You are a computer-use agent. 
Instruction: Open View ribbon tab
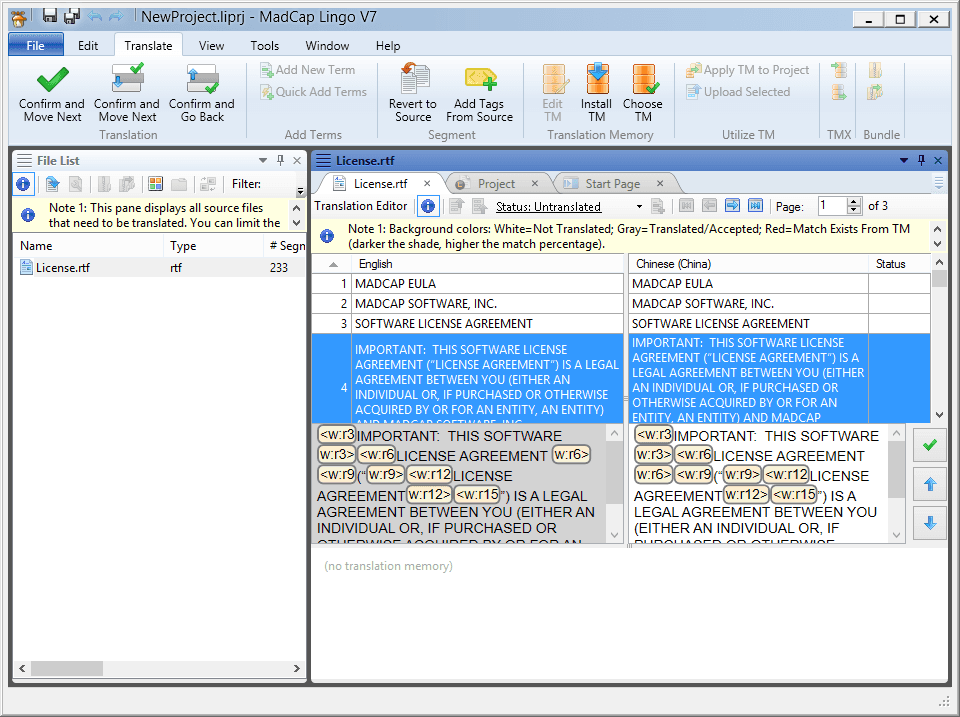point(211,45)
